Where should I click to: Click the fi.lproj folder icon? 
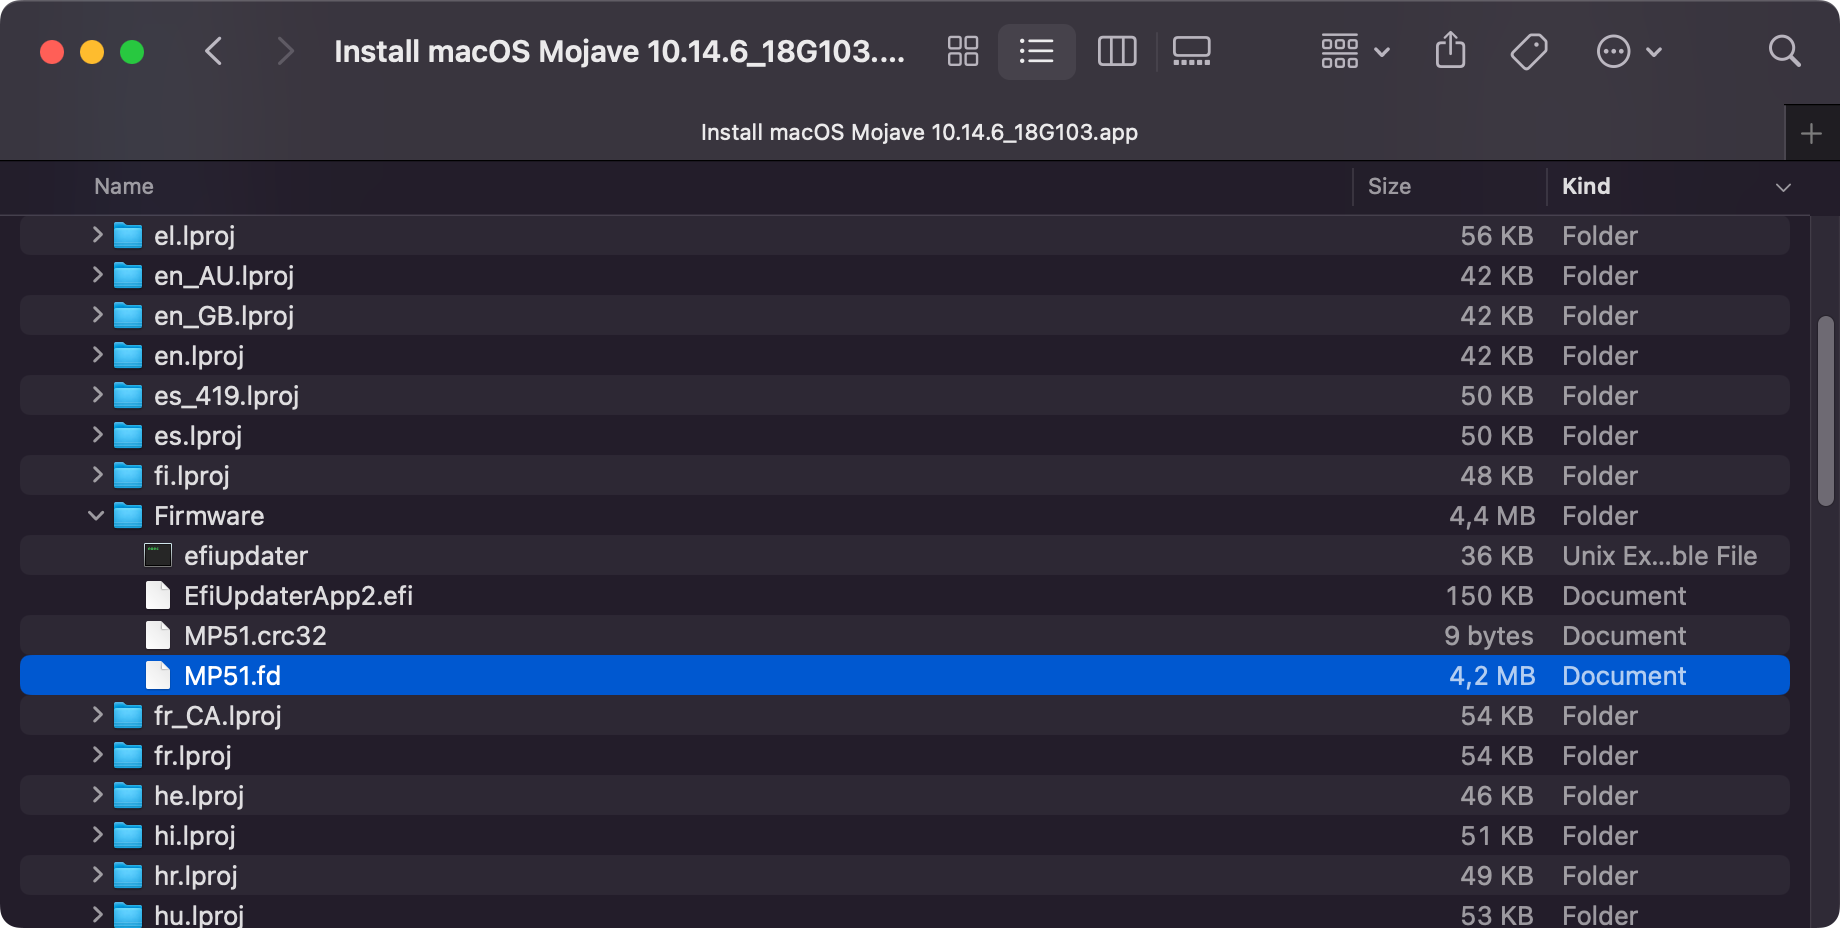(x=128, y=476)
